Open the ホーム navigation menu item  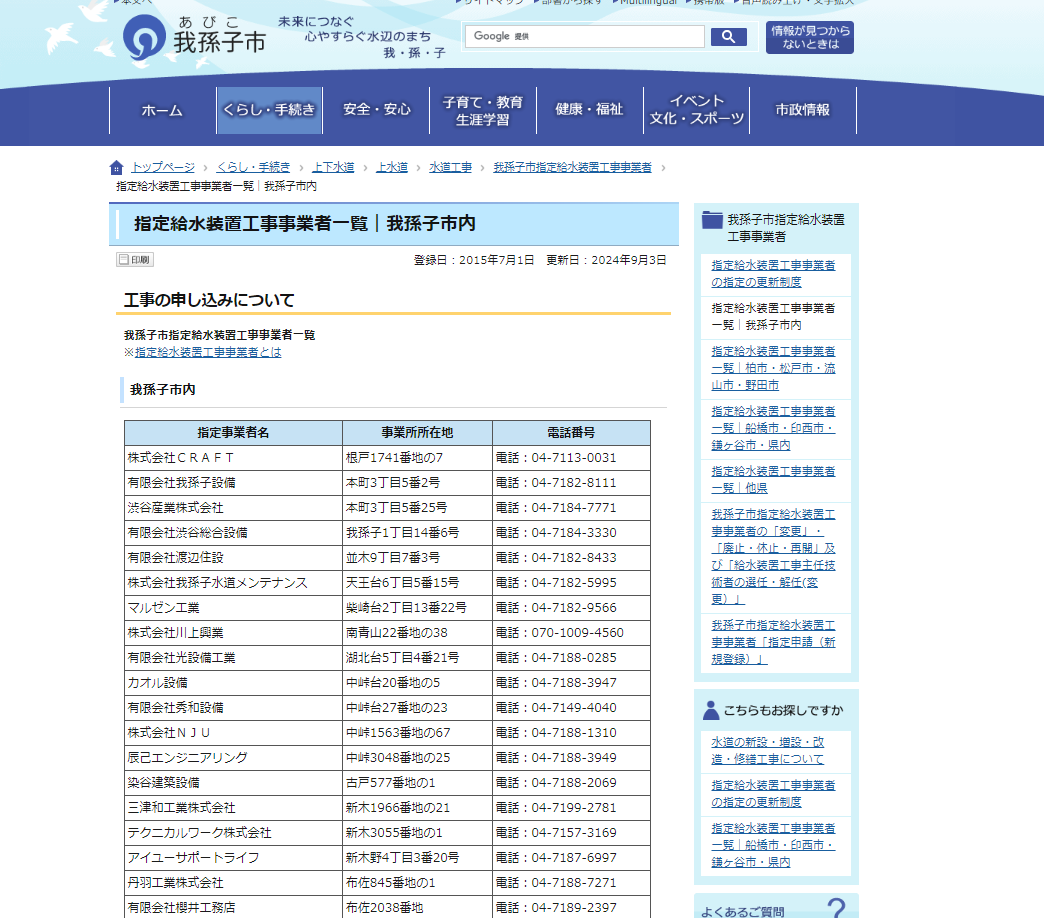click(162, 110)
